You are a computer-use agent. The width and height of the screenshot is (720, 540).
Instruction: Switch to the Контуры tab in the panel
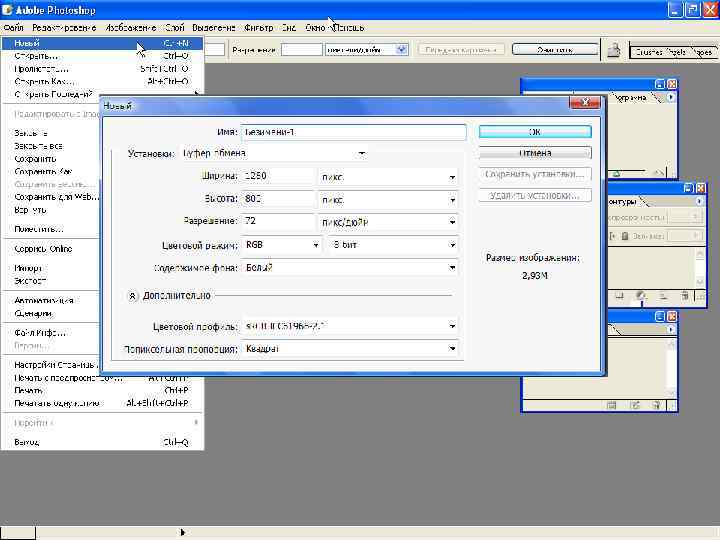coord(624,202)
